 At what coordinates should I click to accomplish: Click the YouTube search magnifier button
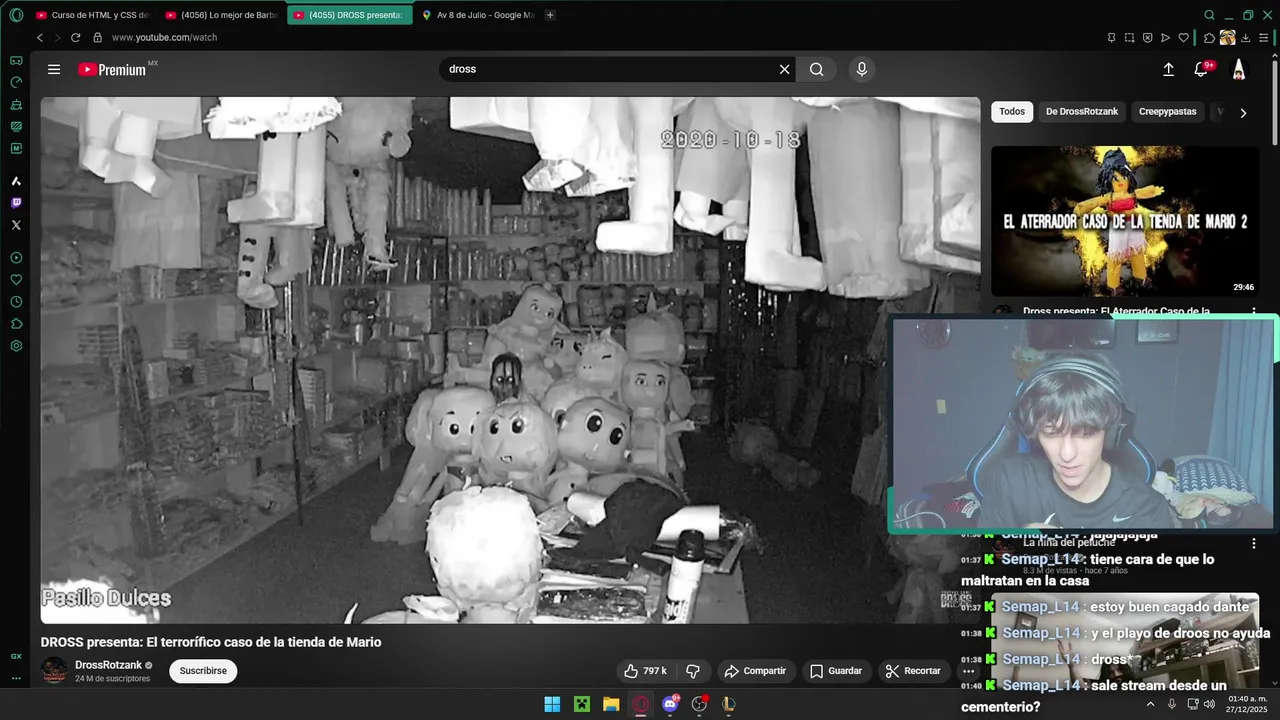click(817, 69)
